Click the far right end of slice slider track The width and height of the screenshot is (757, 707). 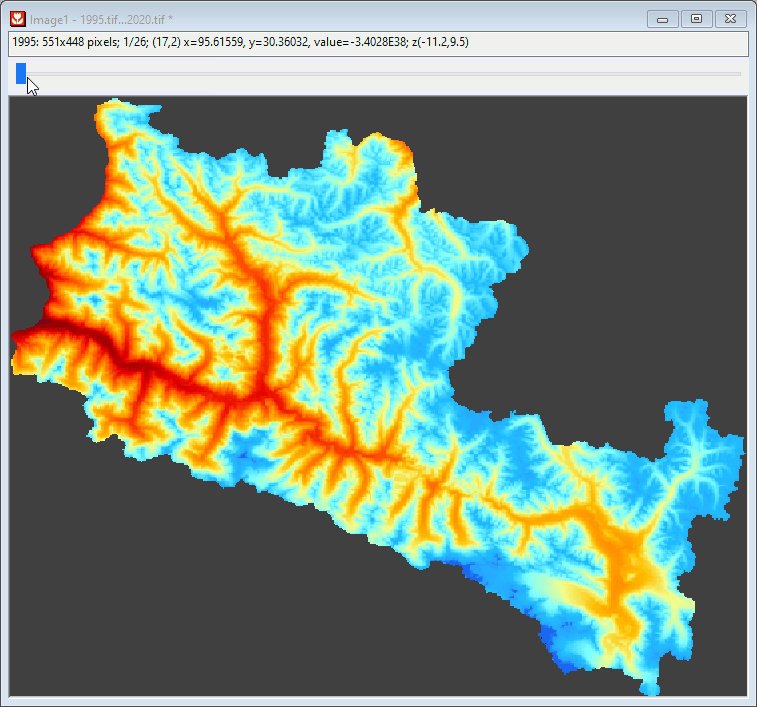738,73
